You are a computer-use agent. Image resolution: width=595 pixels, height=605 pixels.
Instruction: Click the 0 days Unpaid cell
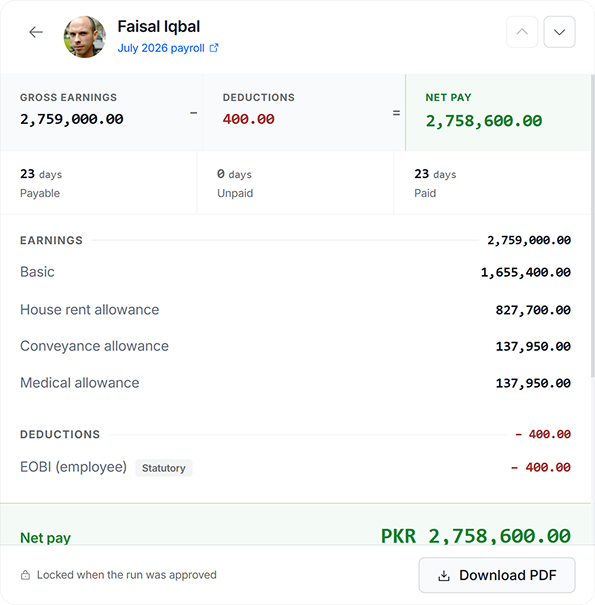point(295,183)
